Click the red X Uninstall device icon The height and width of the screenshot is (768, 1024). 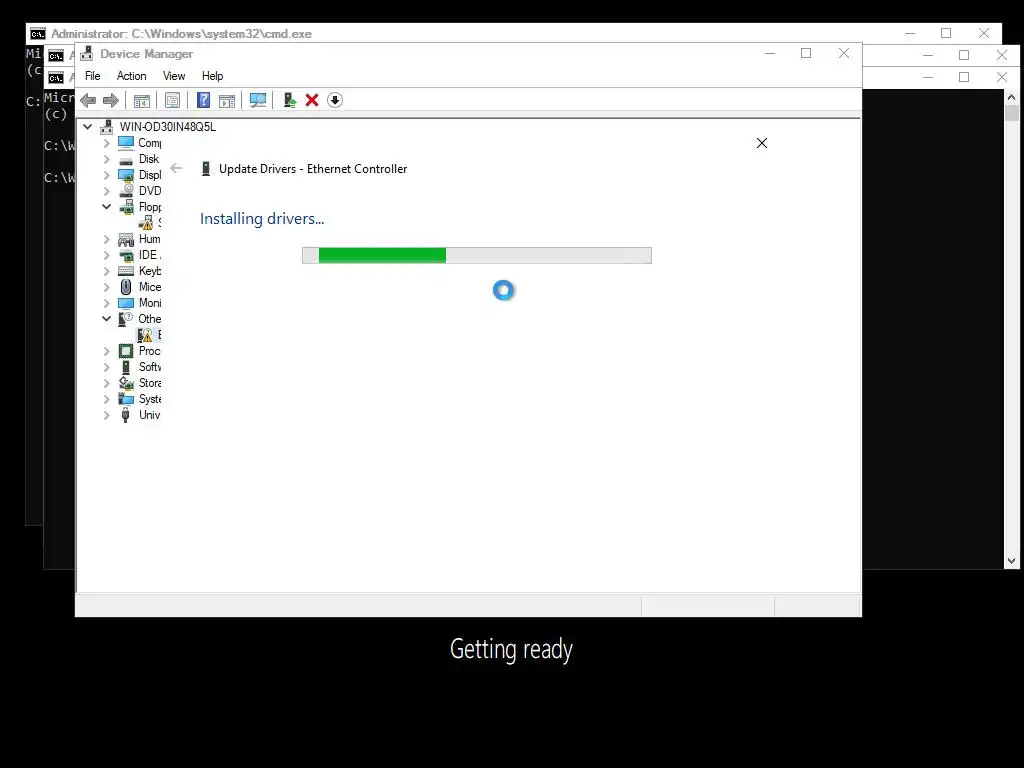[312, 100]
